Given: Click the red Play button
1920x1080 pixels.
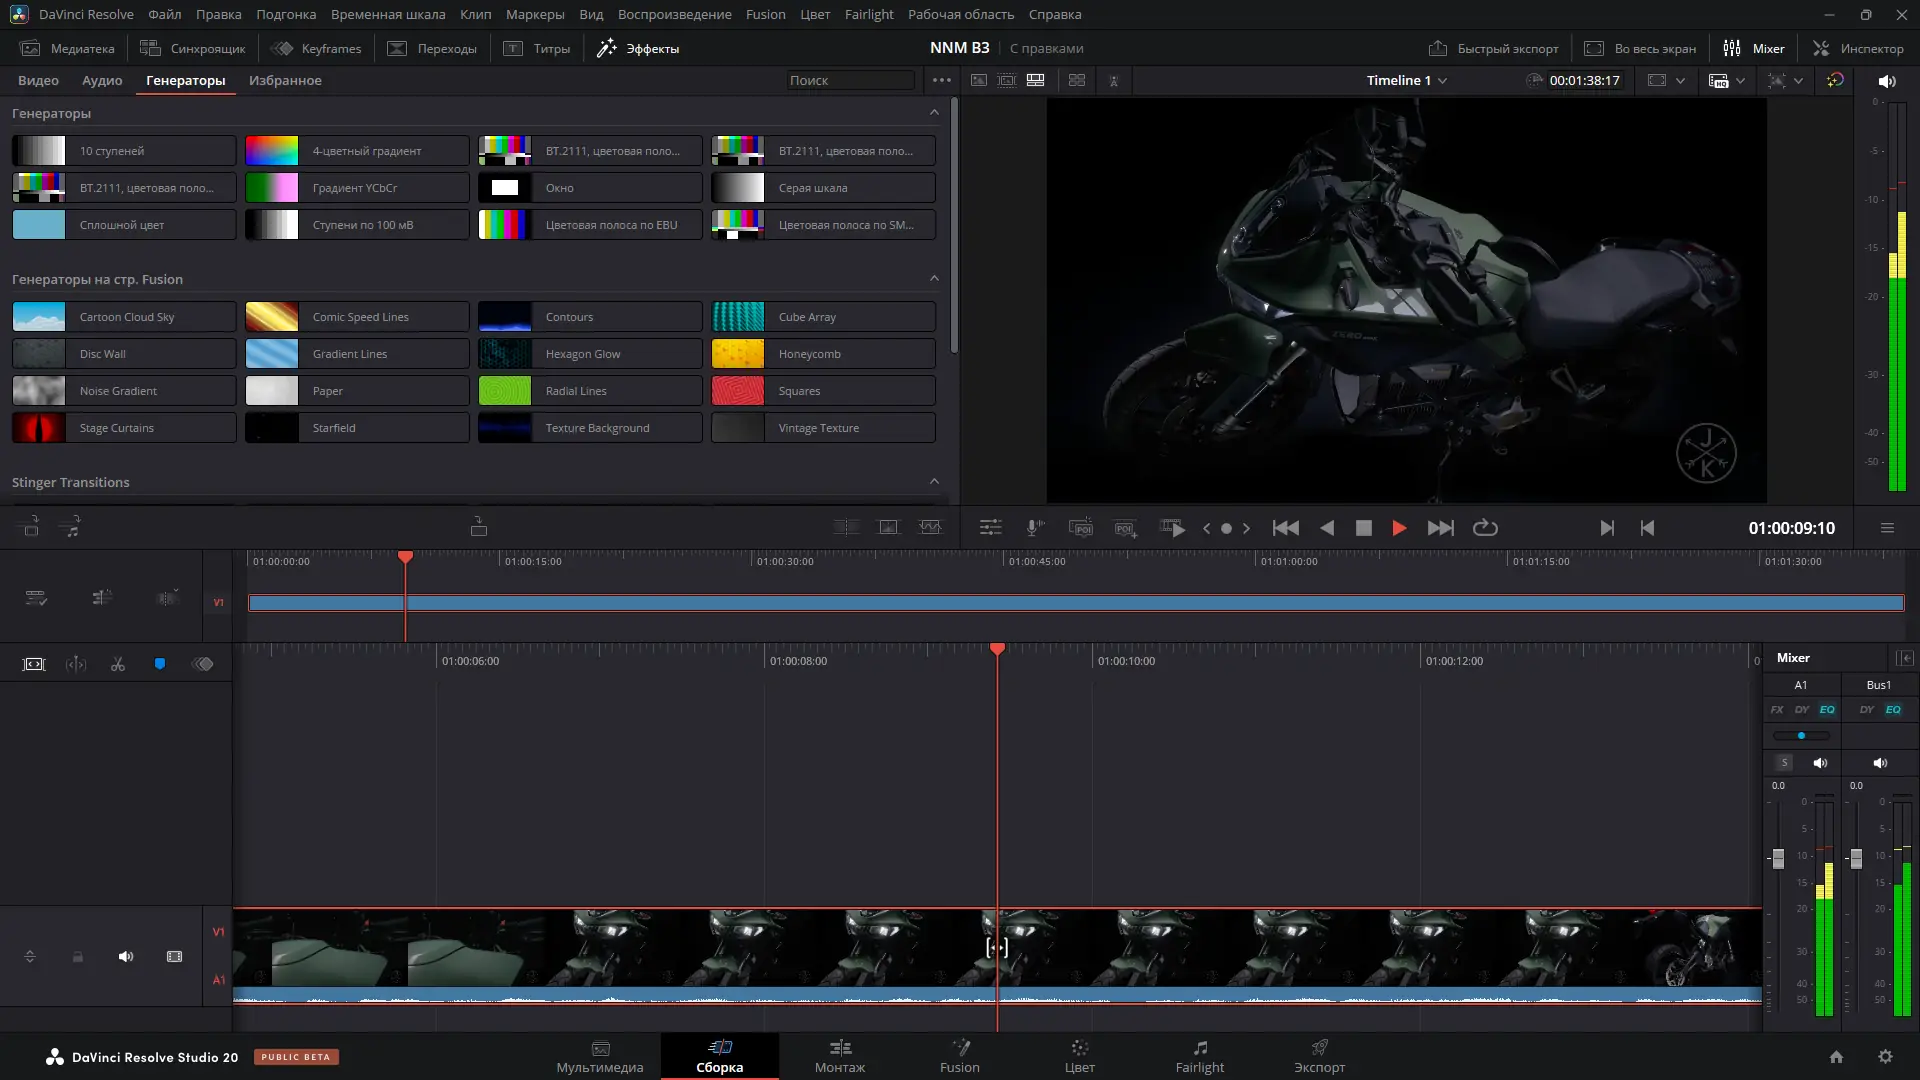Looking at the screenshot, I should click(x=1399, y=528).
